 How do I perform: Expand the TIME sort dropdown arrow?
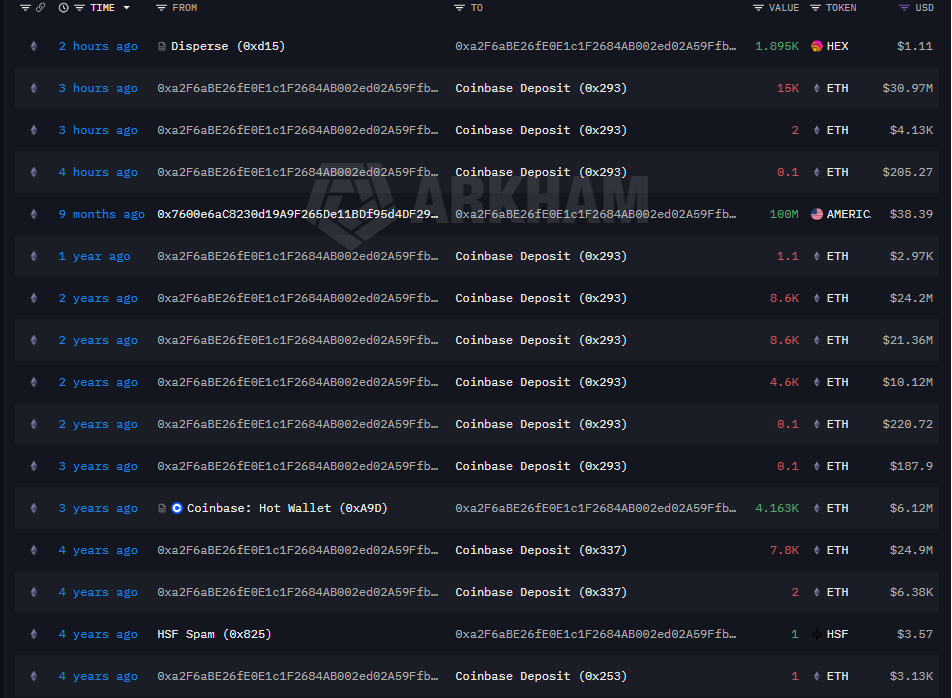(x=126, y=8)
